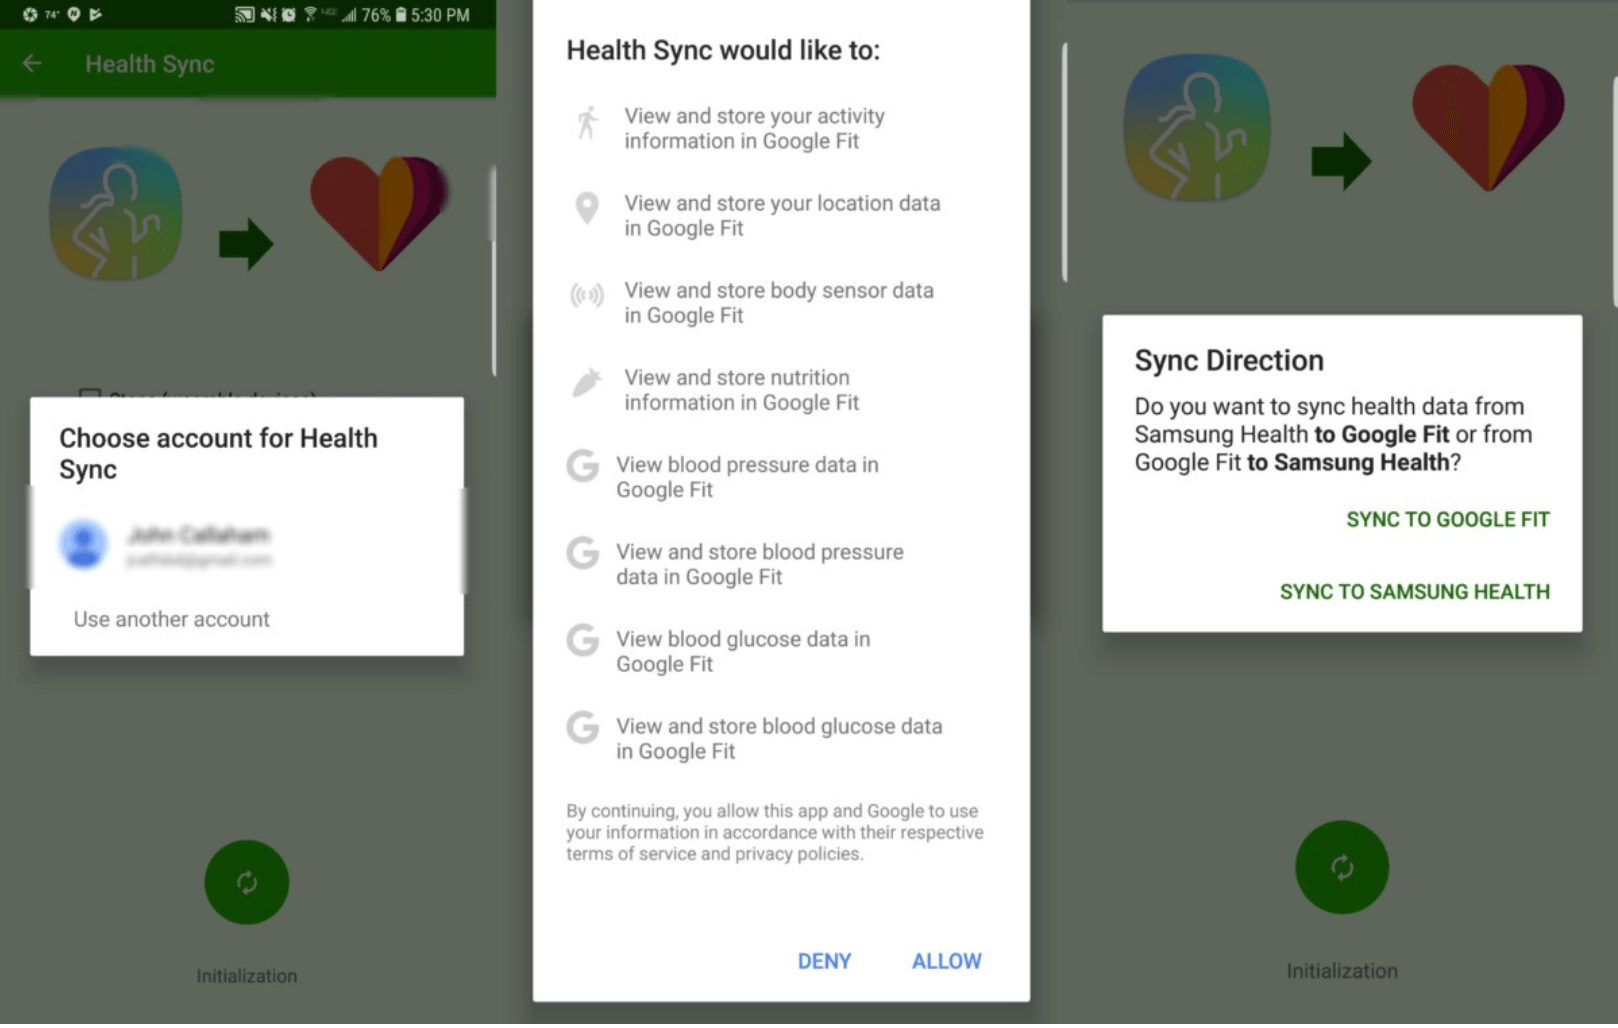
Task: Tap Google icon beside store blood pressure data
Action: point(583,553)
